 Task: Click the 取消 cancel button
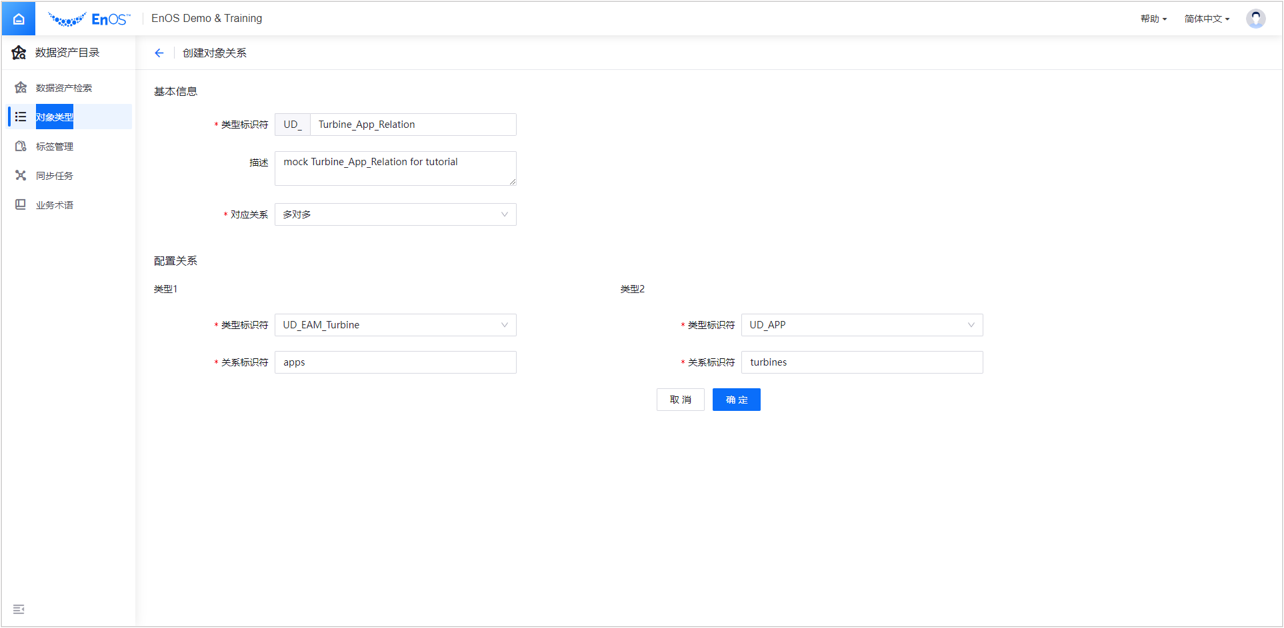(x=680, y=399)
